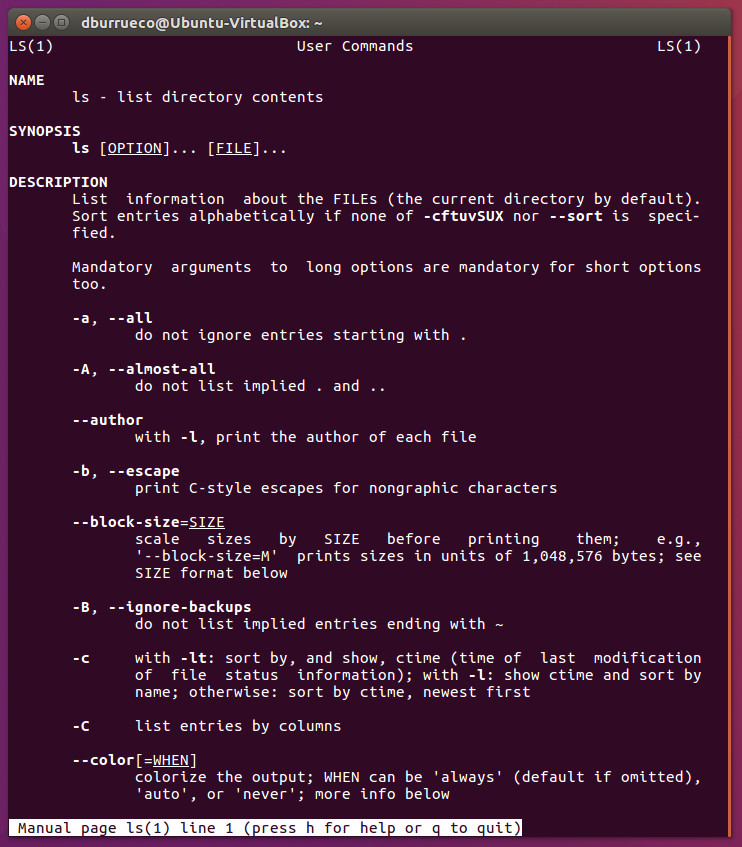742x847 pixels.
Task: Click the -b, --escape option entry
Action: coord(126,471)
